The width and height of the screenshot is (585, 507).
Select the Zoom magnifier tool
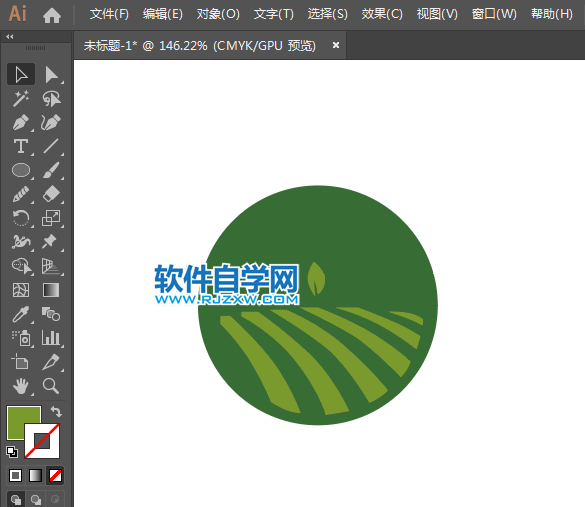pyautogui.click(x=51, y=386)
